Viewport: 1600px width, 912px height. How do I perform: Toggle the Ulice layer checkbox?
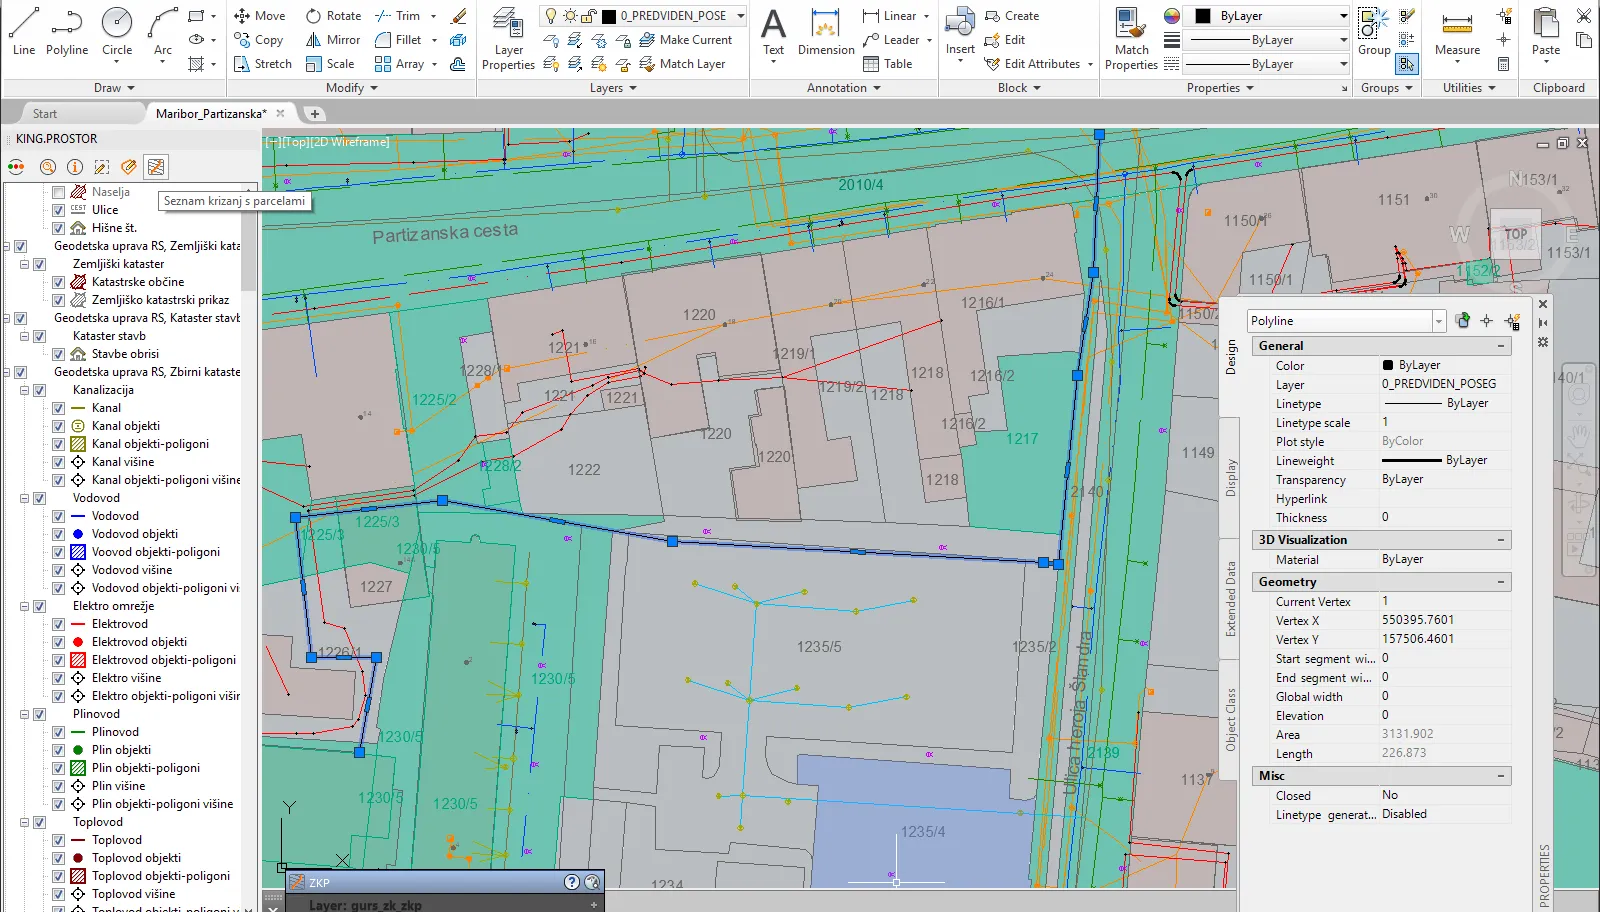point(58,210)
